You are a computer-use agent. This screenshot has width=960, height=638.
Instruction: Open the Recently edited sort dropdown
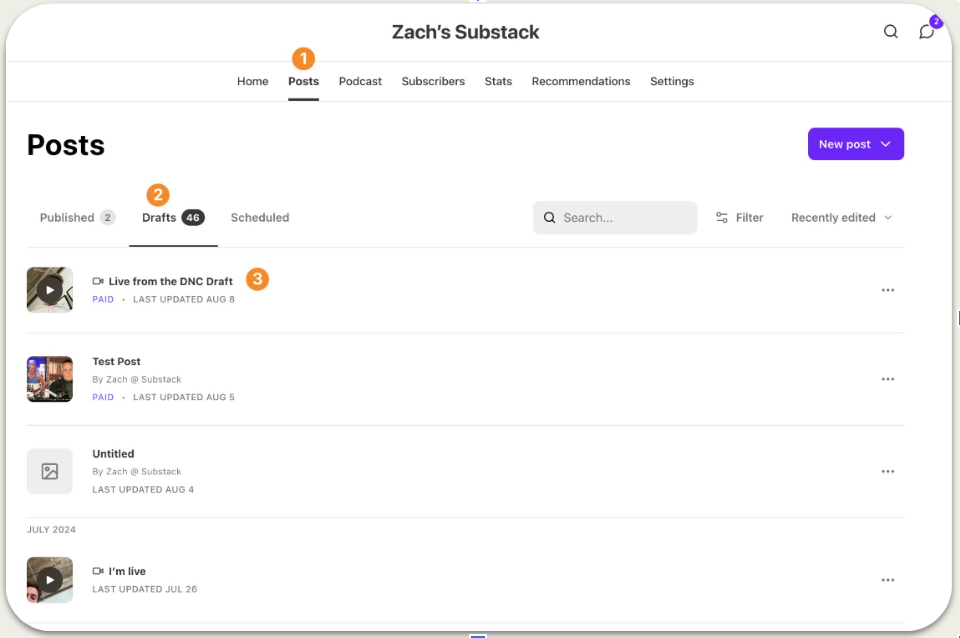tap(842, 217)
